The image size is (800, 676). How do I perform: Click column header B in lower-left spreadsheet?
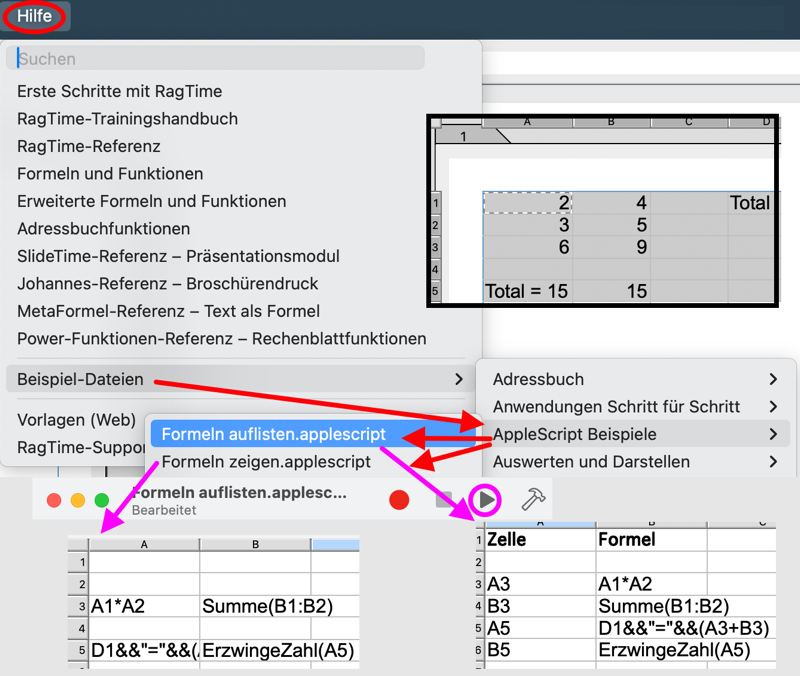(255, 544)
